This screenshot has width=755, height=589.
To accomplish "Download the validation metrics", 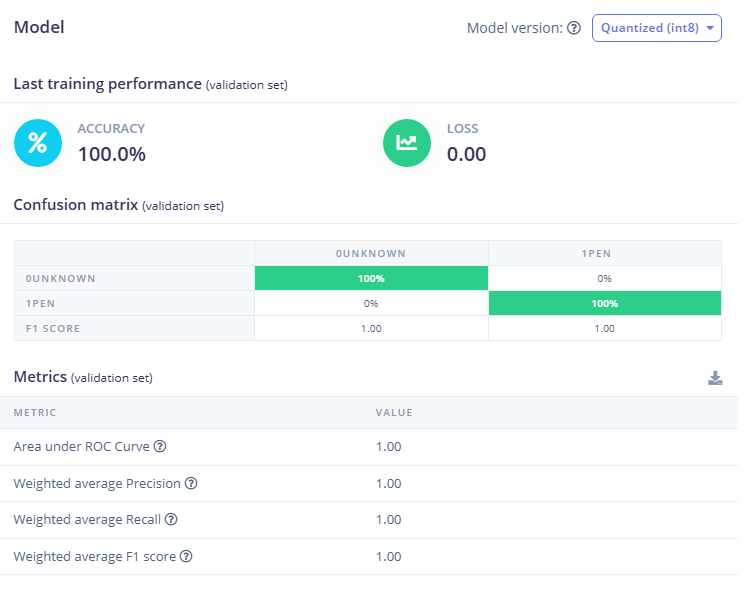I will click(x=715, y=378).
